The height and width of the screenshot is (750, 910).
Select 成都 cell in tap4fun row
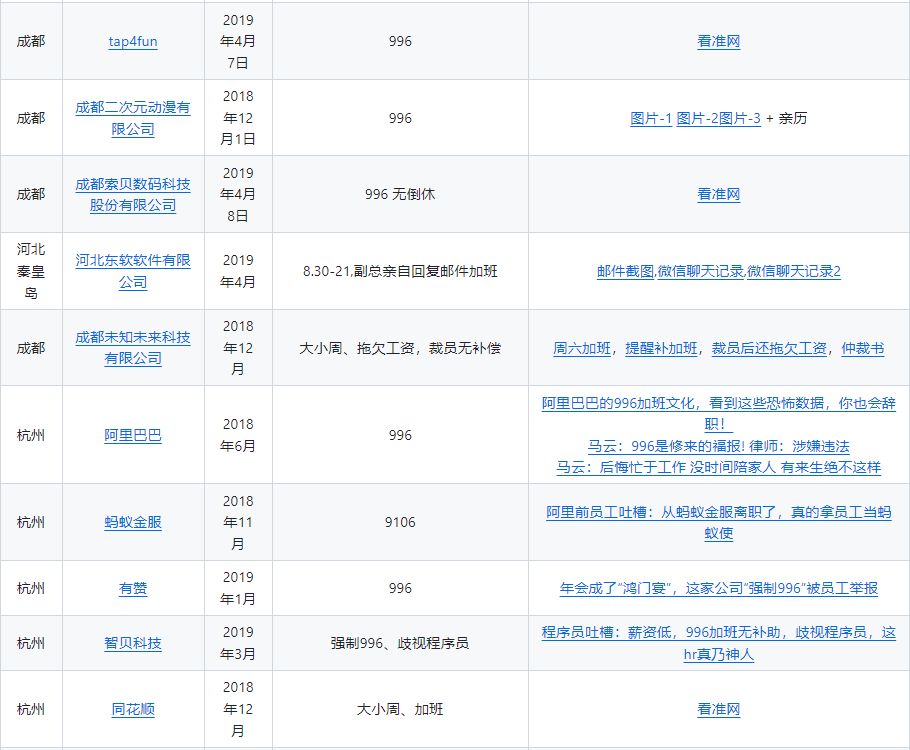click(31, 42)
